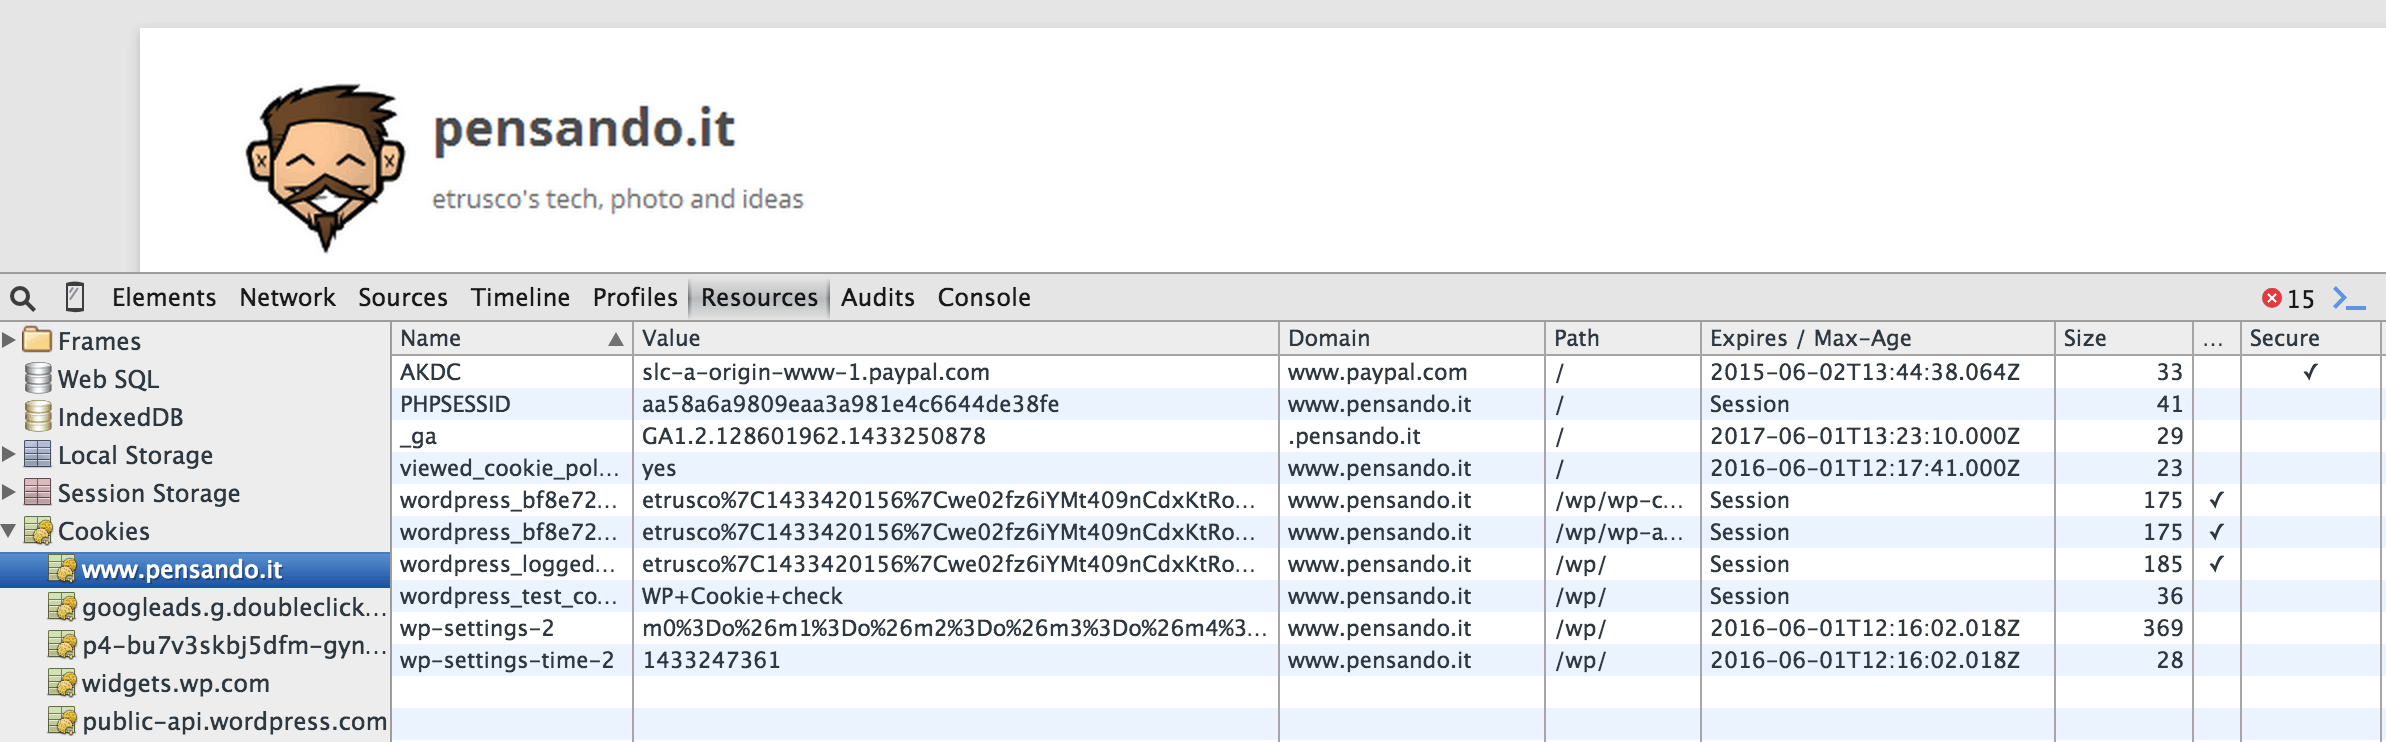Screen dimensions: 2386x742
Task: Click the Session Storage grid icon
Action: click(x=37, y=492)
